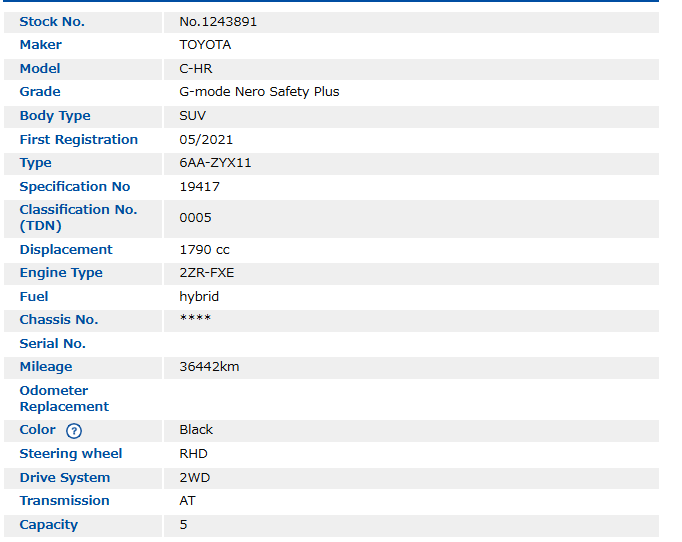Viewport: 682px width, 542px height.
Task: Click specification number 19417
Action: point(199,187)
